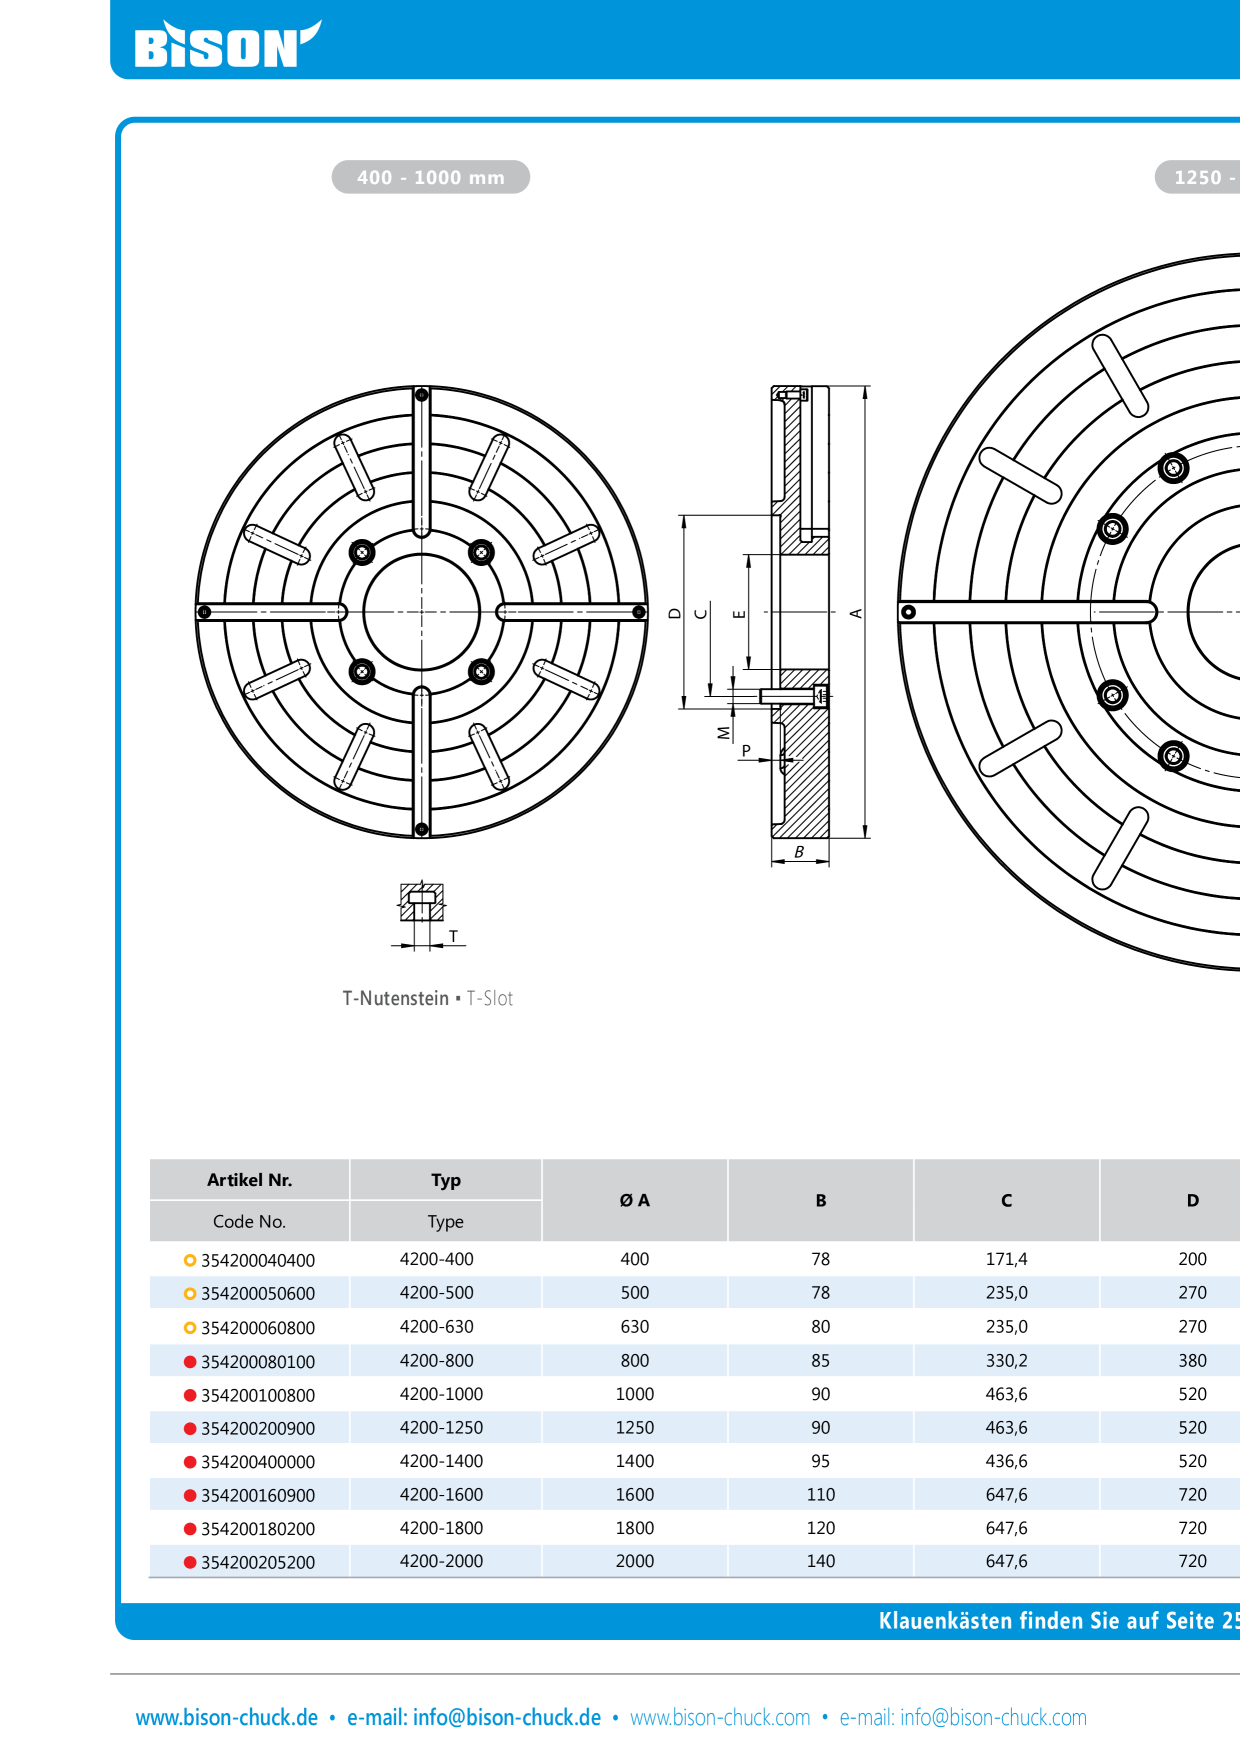Click the red dot marker beside 354200205200

click(x=190, y=1562)
